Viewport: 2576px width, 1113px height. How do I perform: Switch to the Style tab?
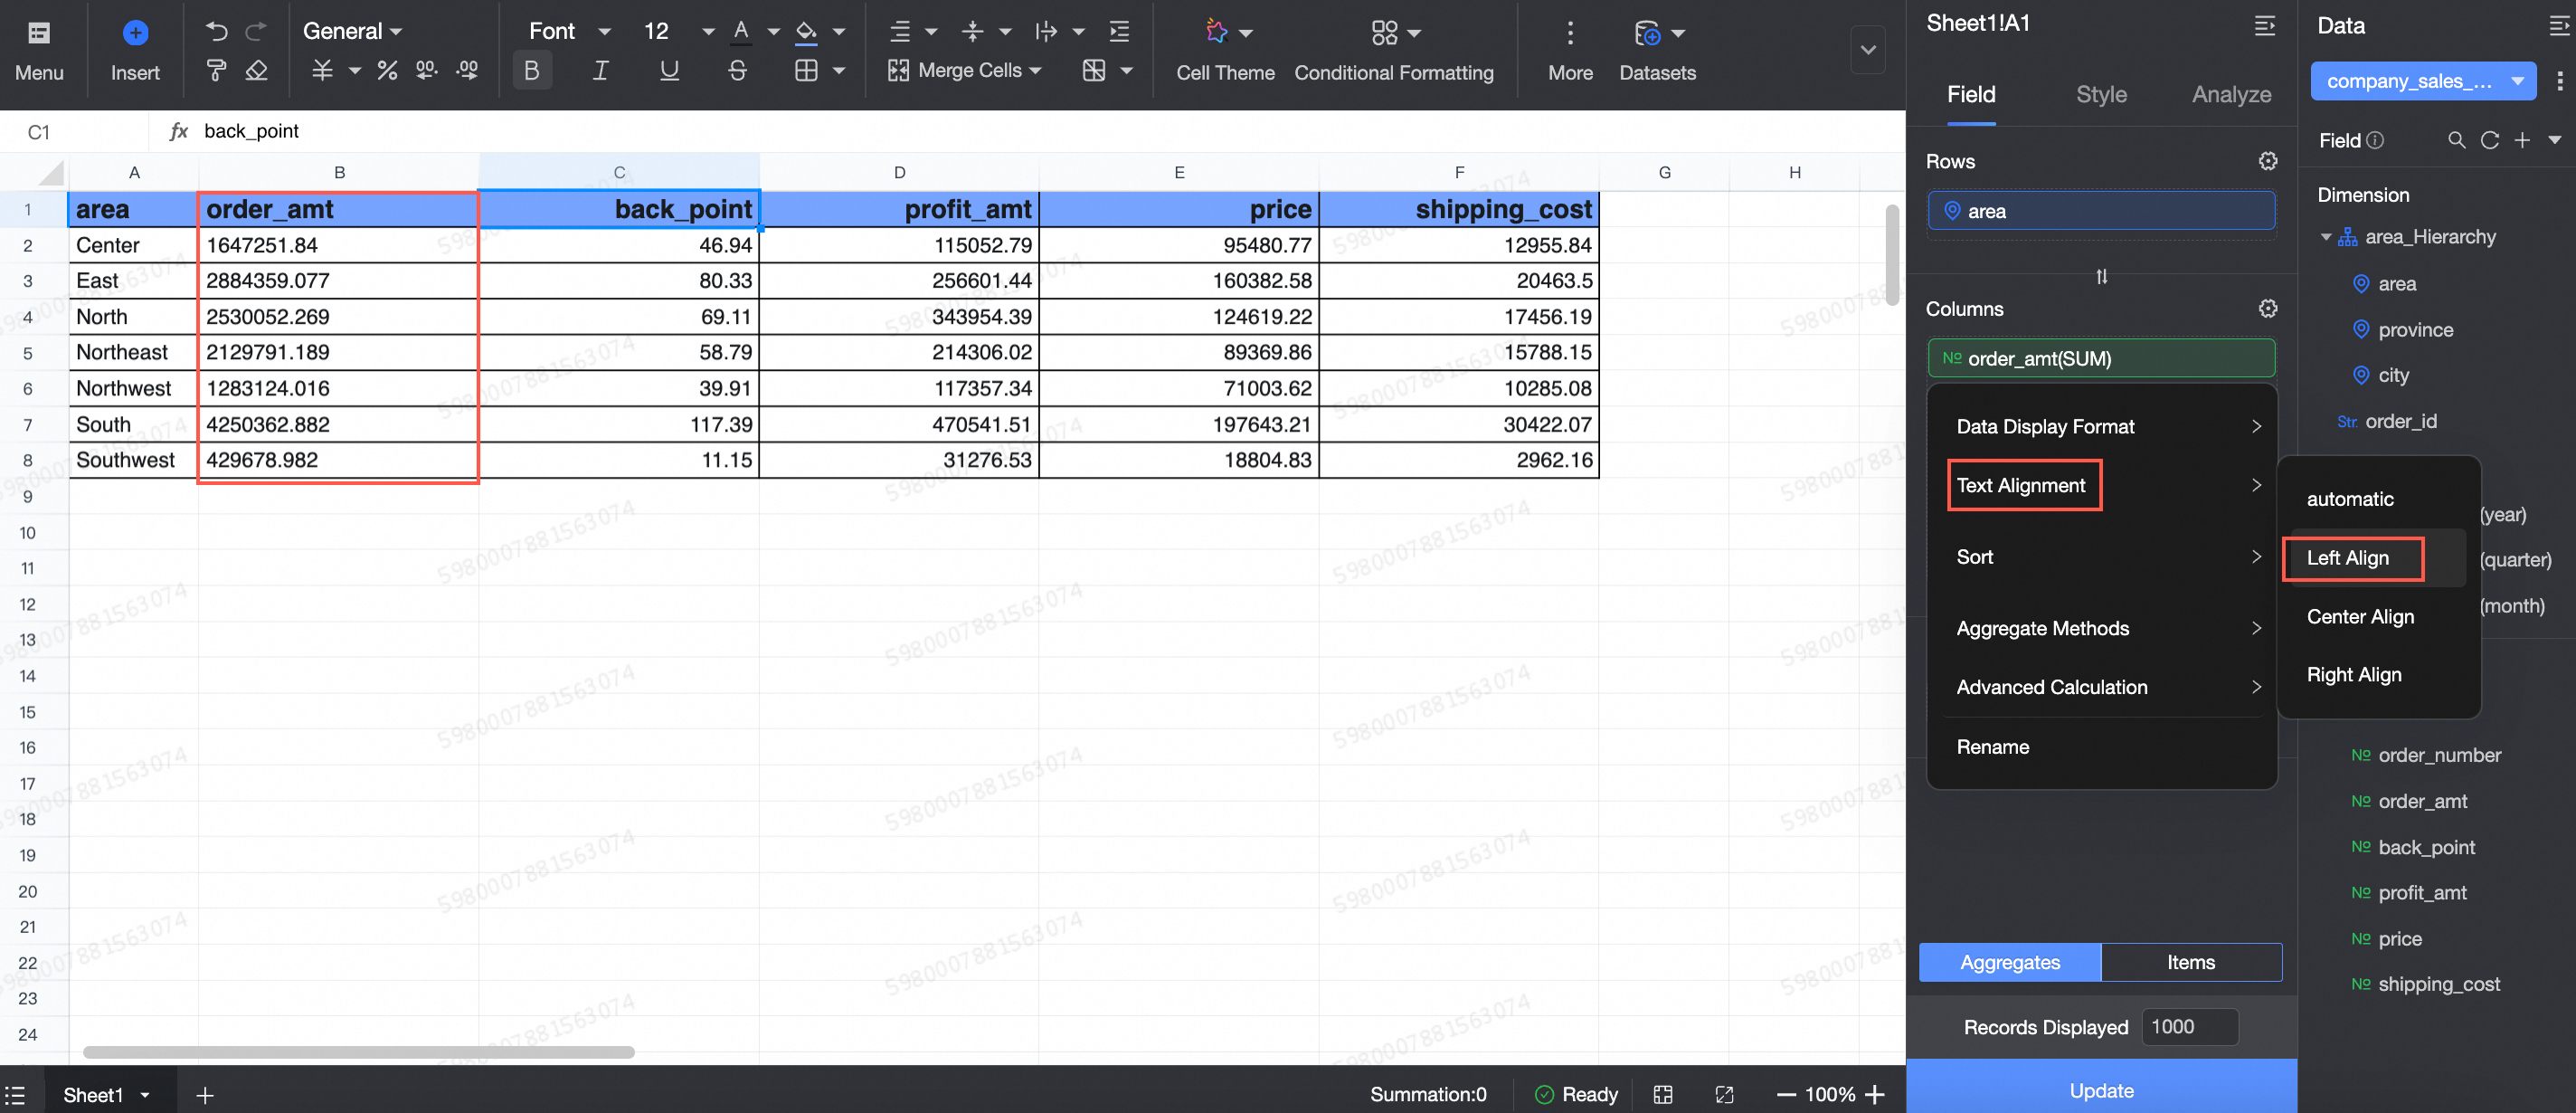(x=2101, y=94)
